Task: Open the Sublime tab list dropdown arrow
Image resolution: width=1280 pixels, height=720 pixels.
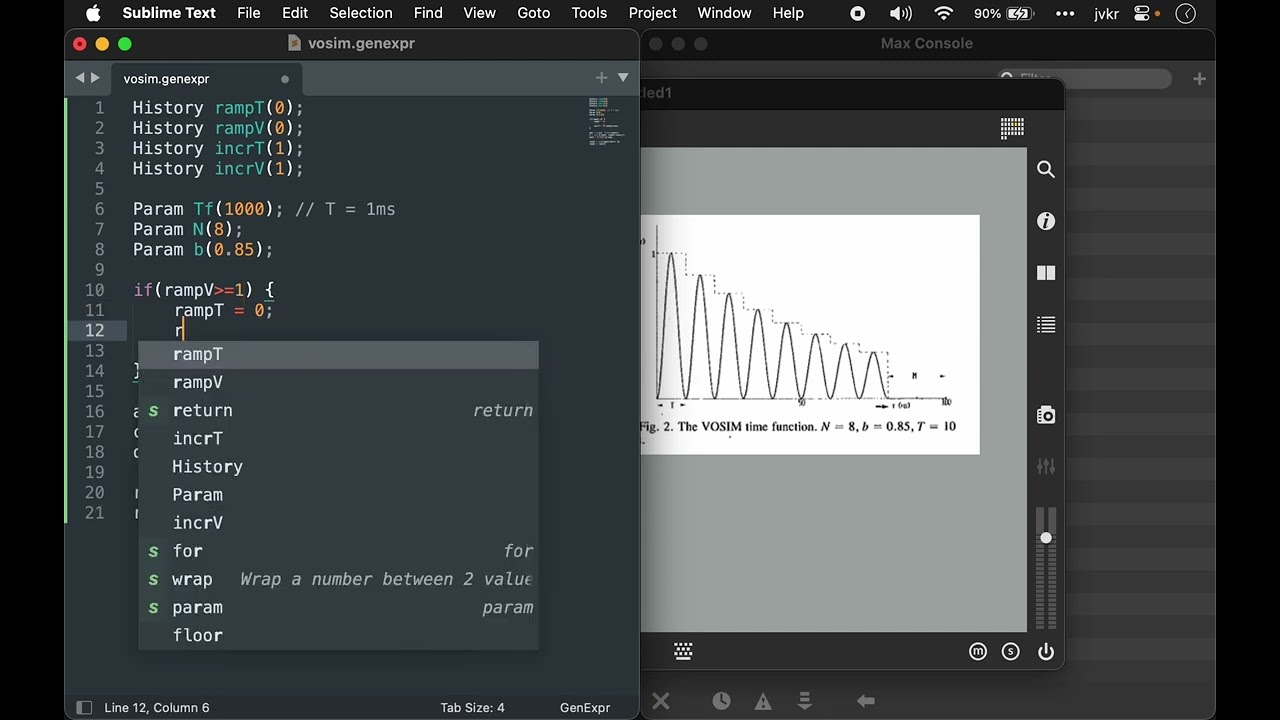Action: click(623, 78)
